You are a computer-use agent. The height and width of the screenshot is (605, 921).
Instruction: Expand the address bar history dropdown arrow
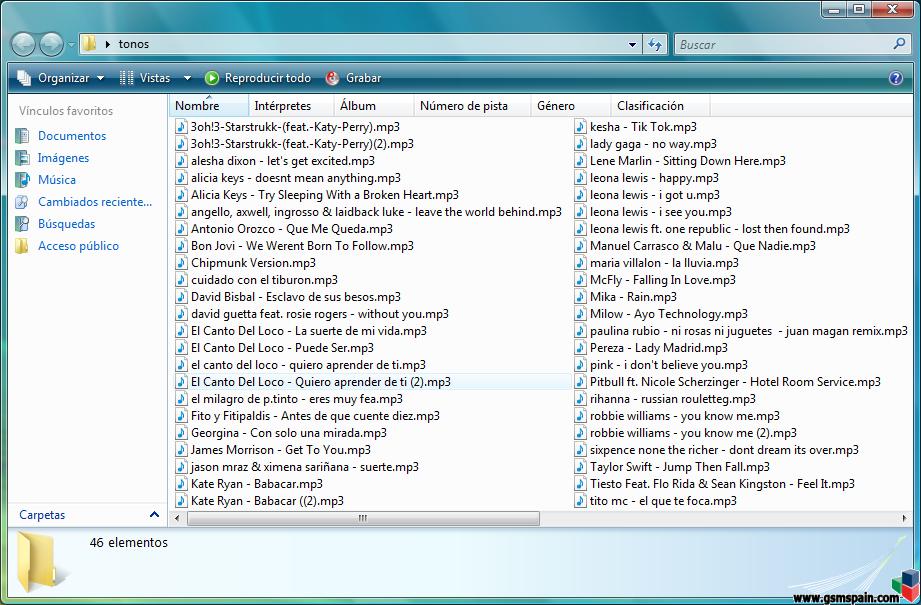(632, 45)
